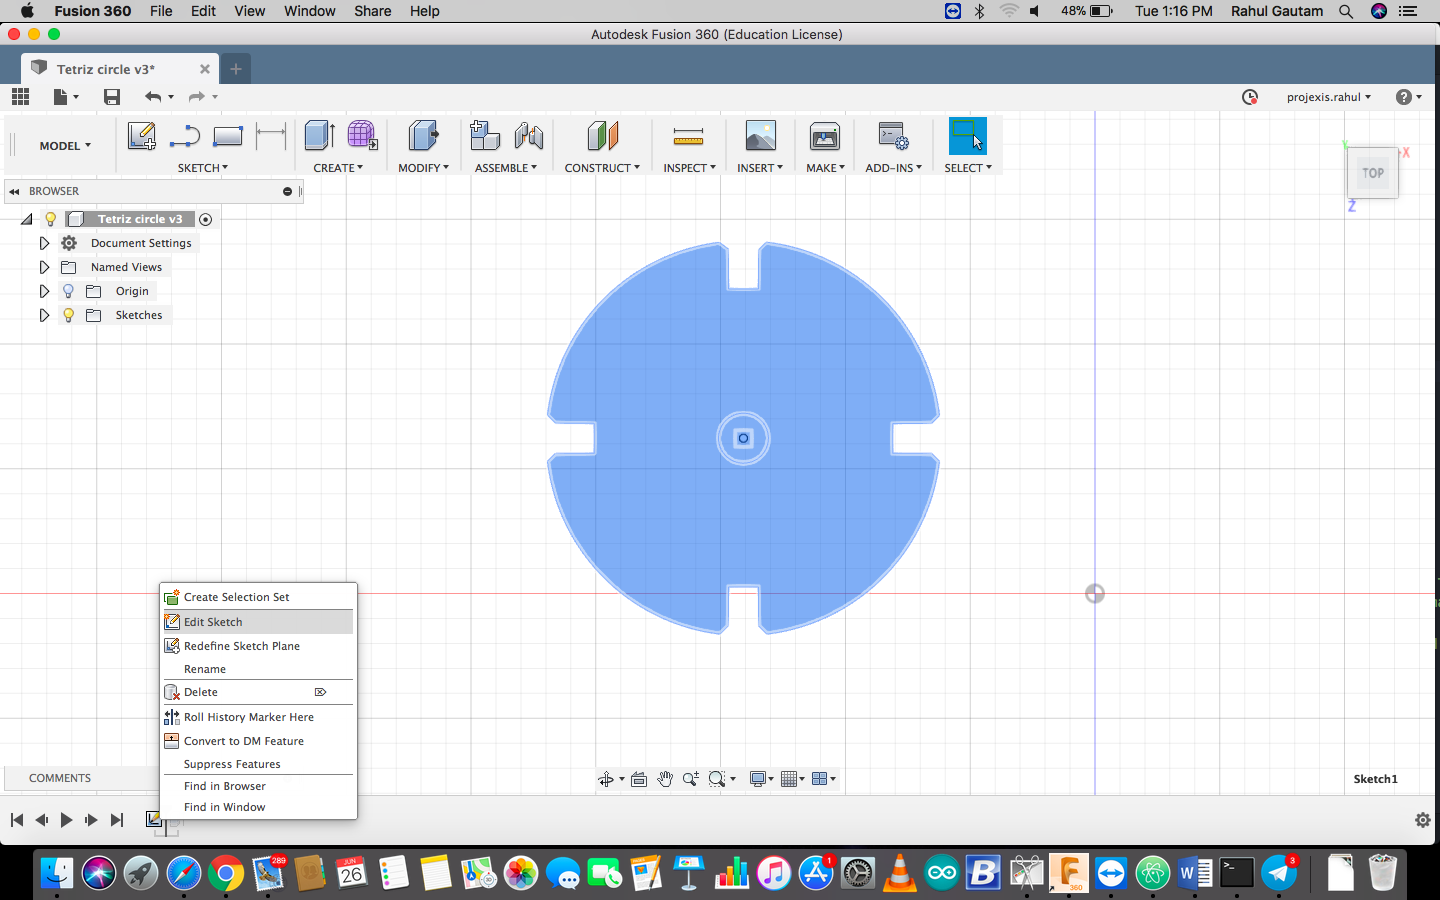
Task: Choose Create Selection Set from context menu
Action: [x=258, y=597]
